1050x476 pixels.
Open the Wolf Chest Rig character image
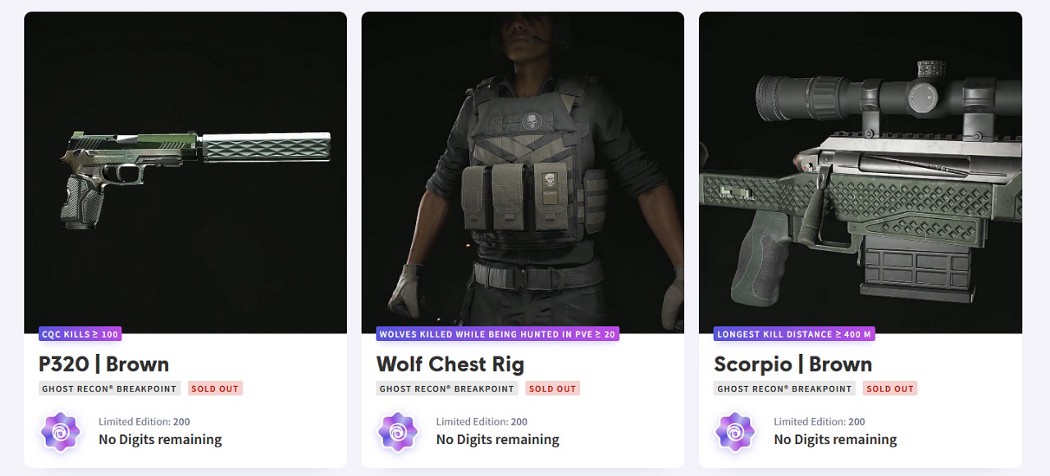coord(523,172)
